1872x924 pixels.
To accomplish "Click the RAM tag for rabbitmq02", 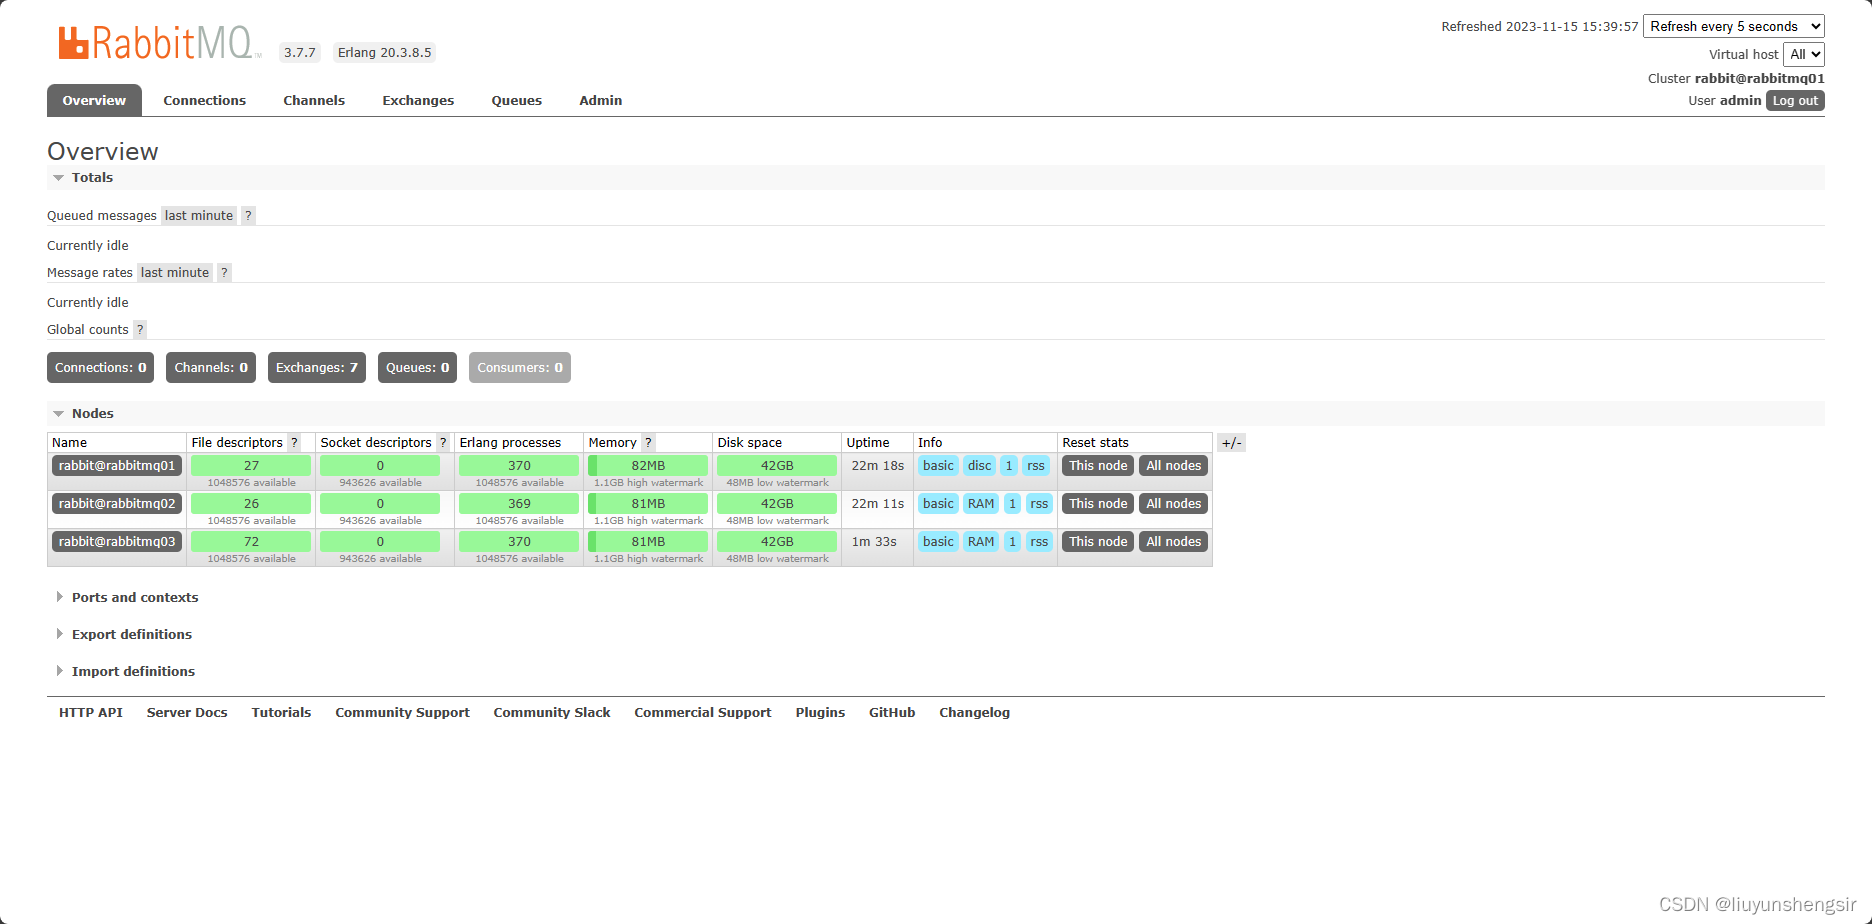I will pos(981,503).
